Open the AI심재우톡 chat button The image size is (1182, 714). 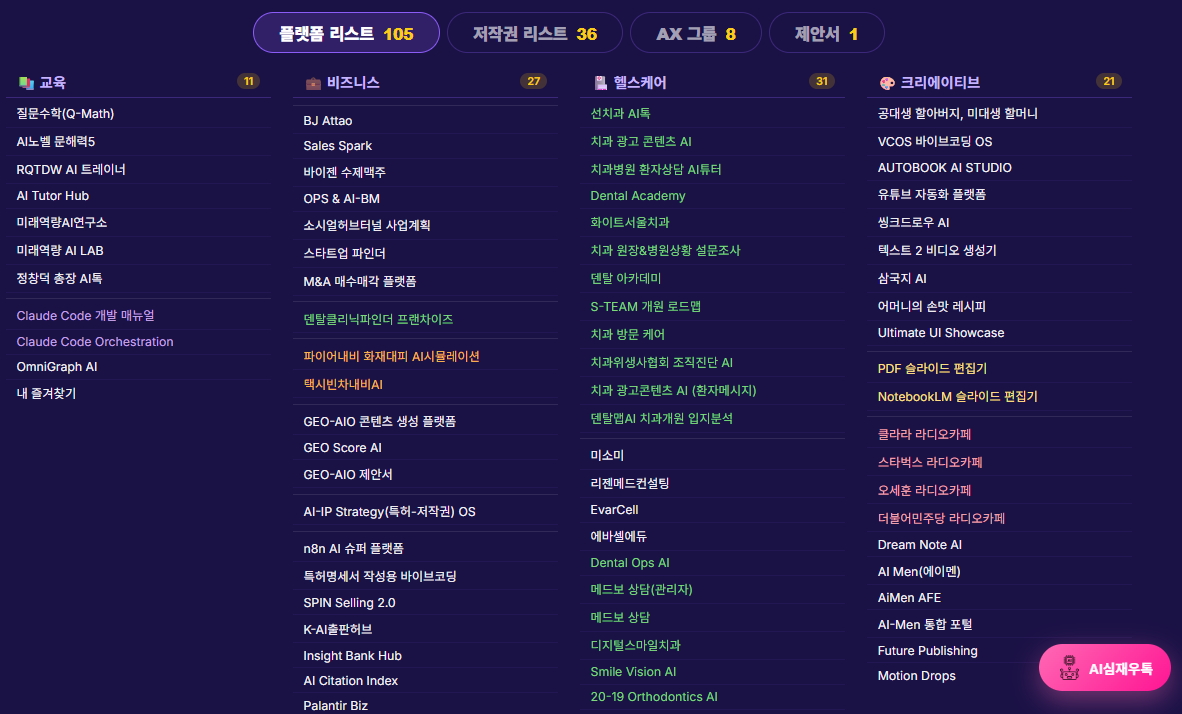coord(1104,667)
